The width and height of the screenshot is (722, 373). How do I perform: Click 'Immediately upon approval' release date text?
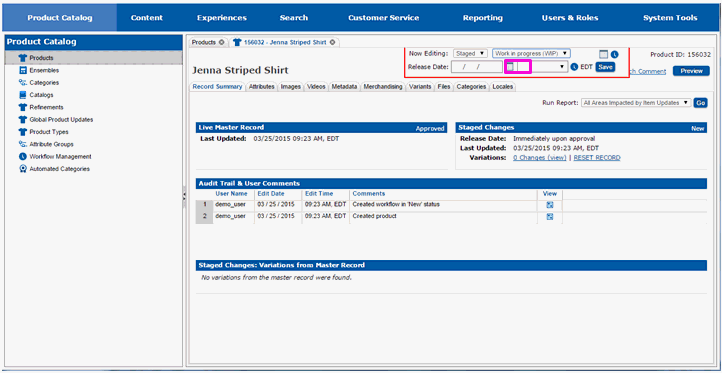click(555, 138)
